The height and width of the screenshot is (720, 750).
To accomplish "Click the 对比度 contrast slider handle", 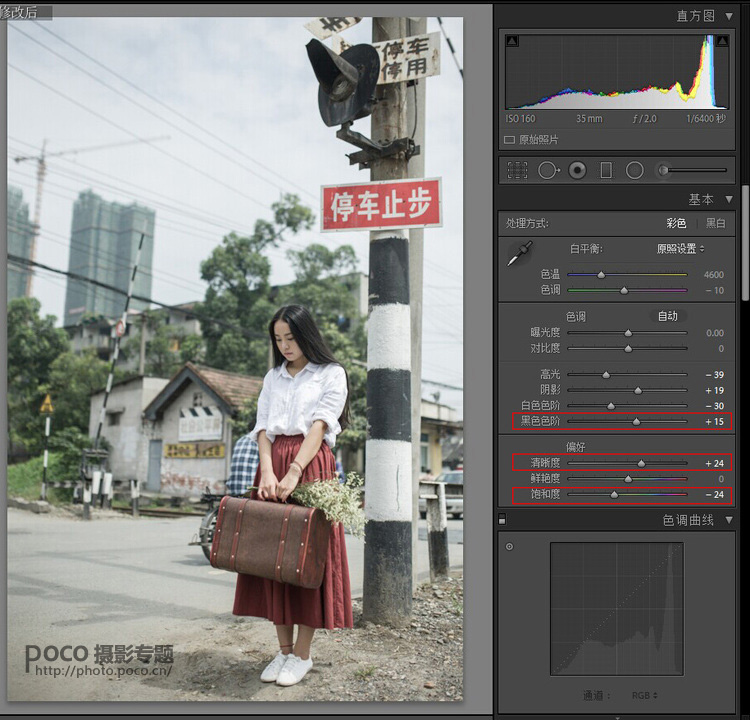I will click(628, 349).
